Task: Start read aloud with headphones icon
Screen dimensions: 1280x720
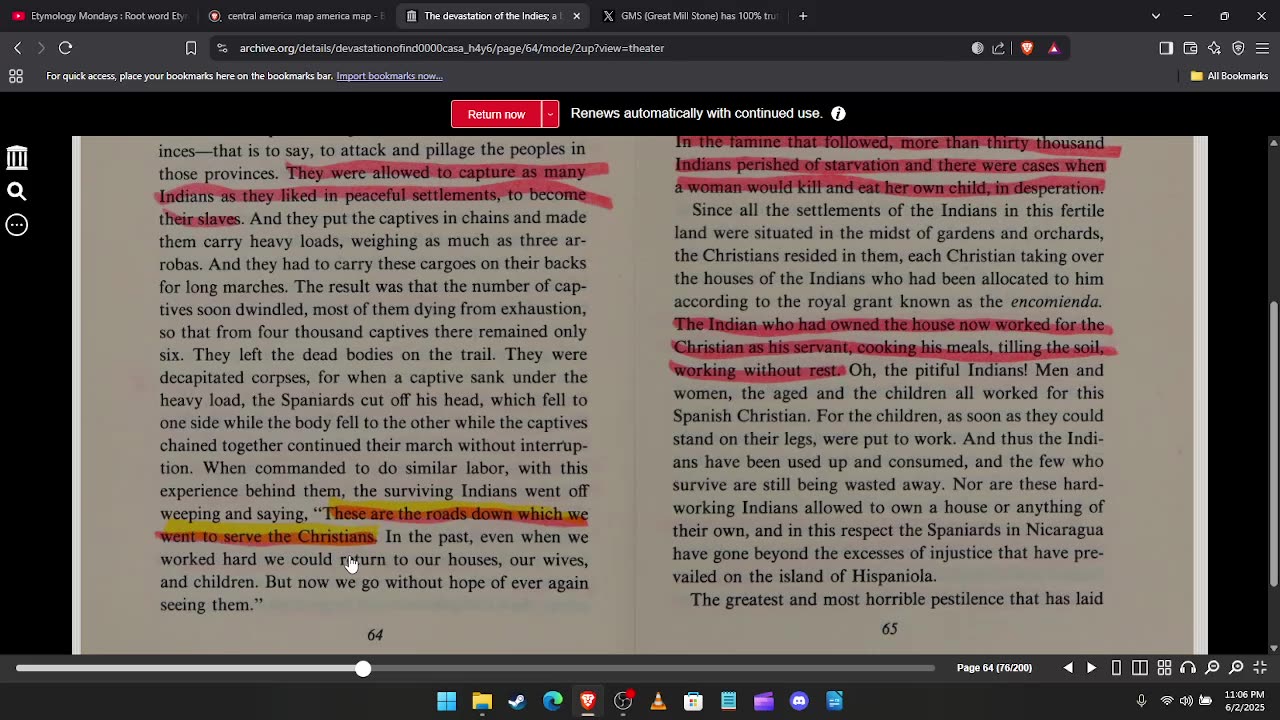Action: tap(1188, 668)
